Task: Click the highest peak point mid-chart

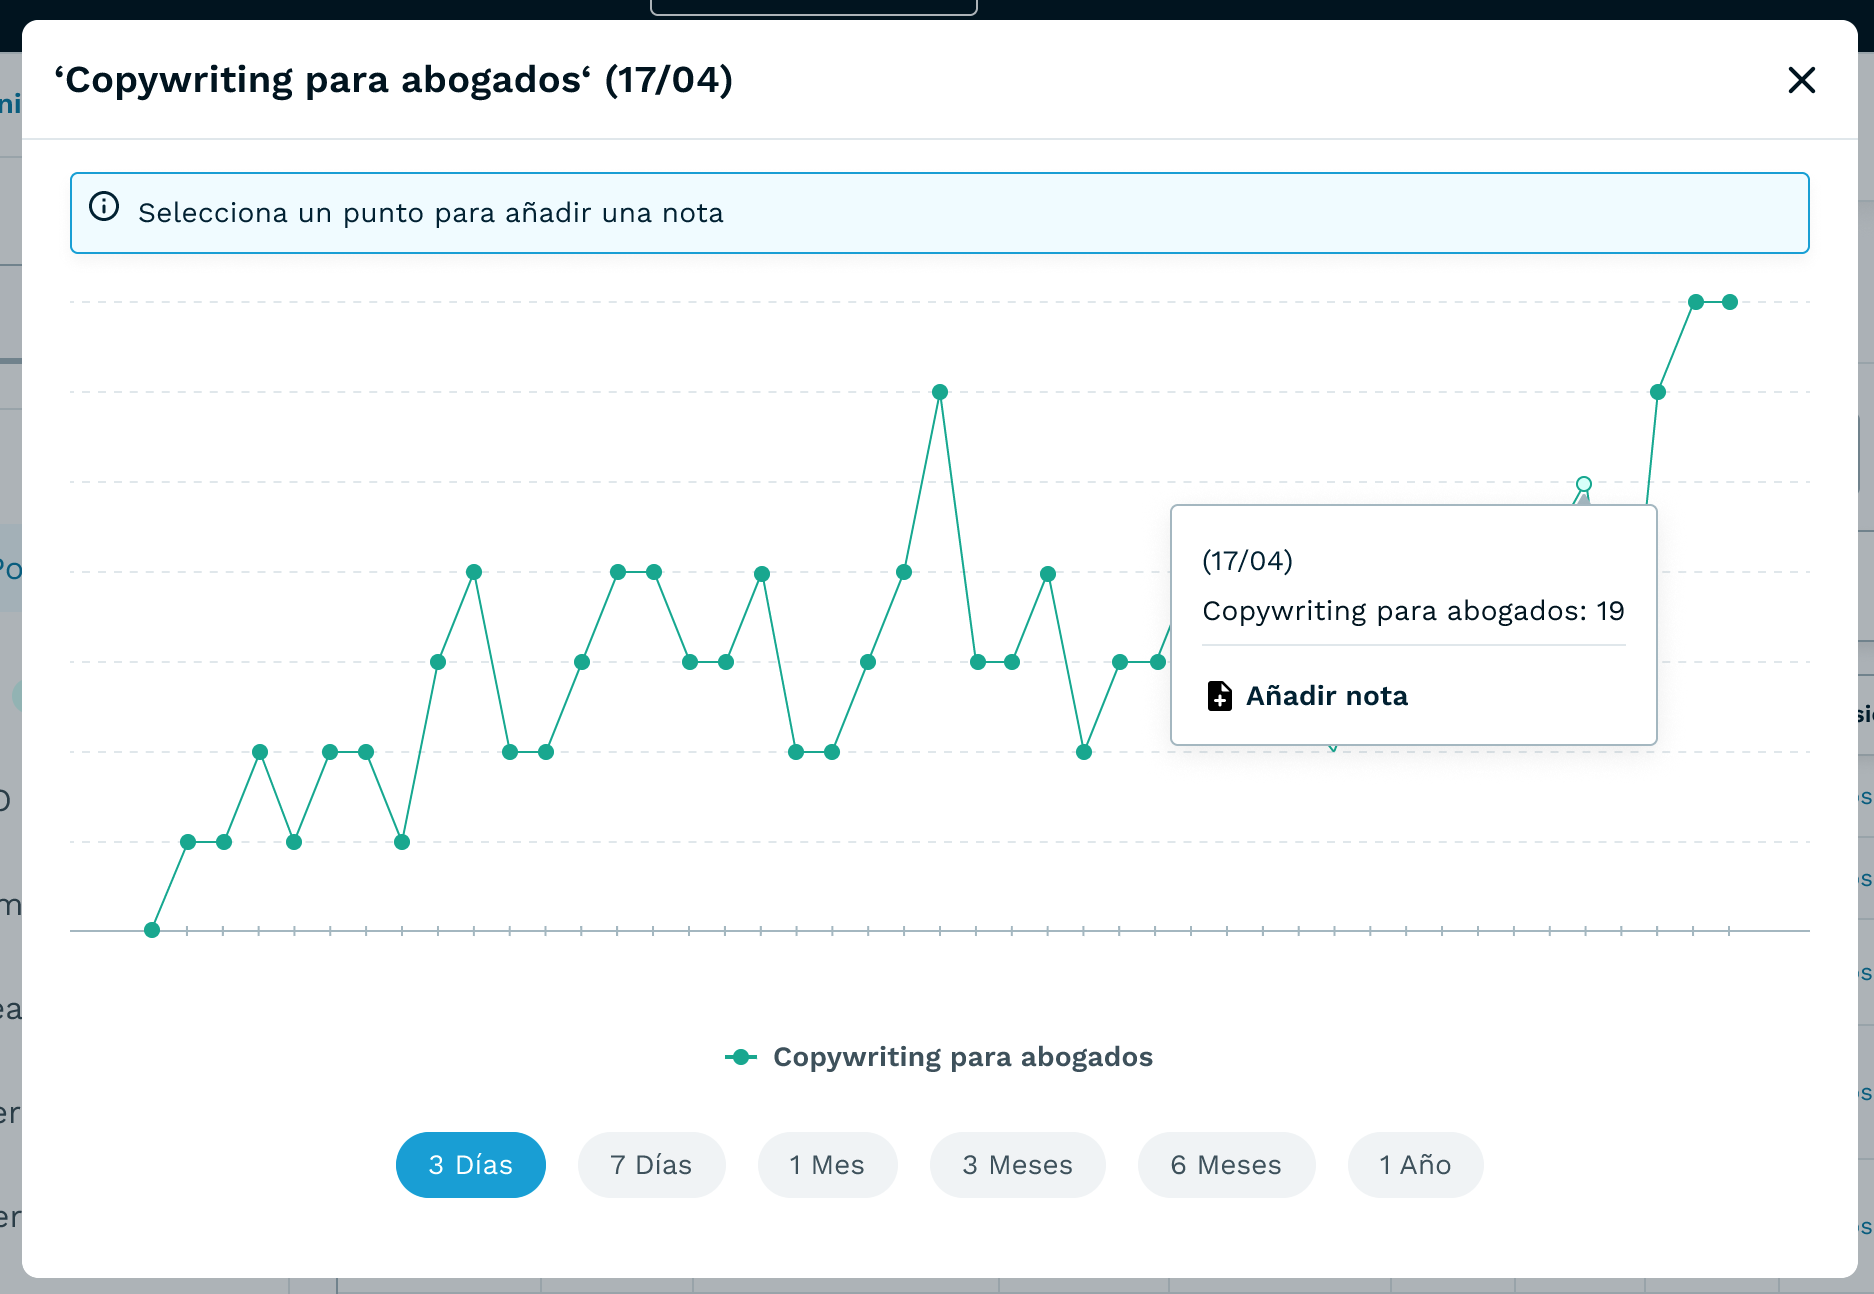Action: click(x=940, y=392)
